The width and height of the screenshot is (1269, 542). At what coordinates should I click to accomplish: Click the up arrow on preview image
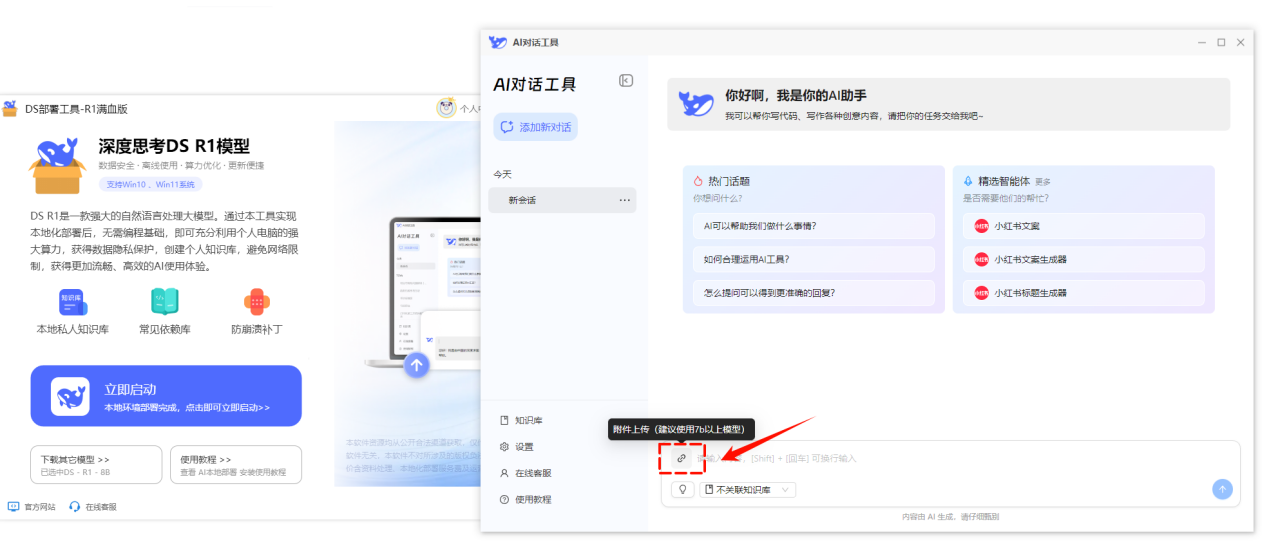pyautogui.click(x=417, y=365)
